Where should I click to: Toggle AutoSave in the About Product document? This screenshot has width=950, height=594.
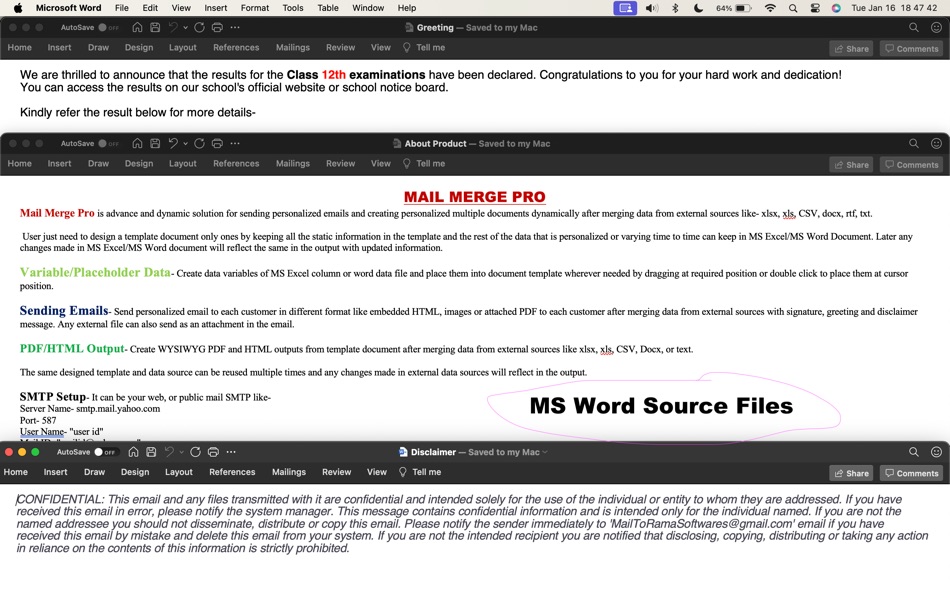coord(103,144)
